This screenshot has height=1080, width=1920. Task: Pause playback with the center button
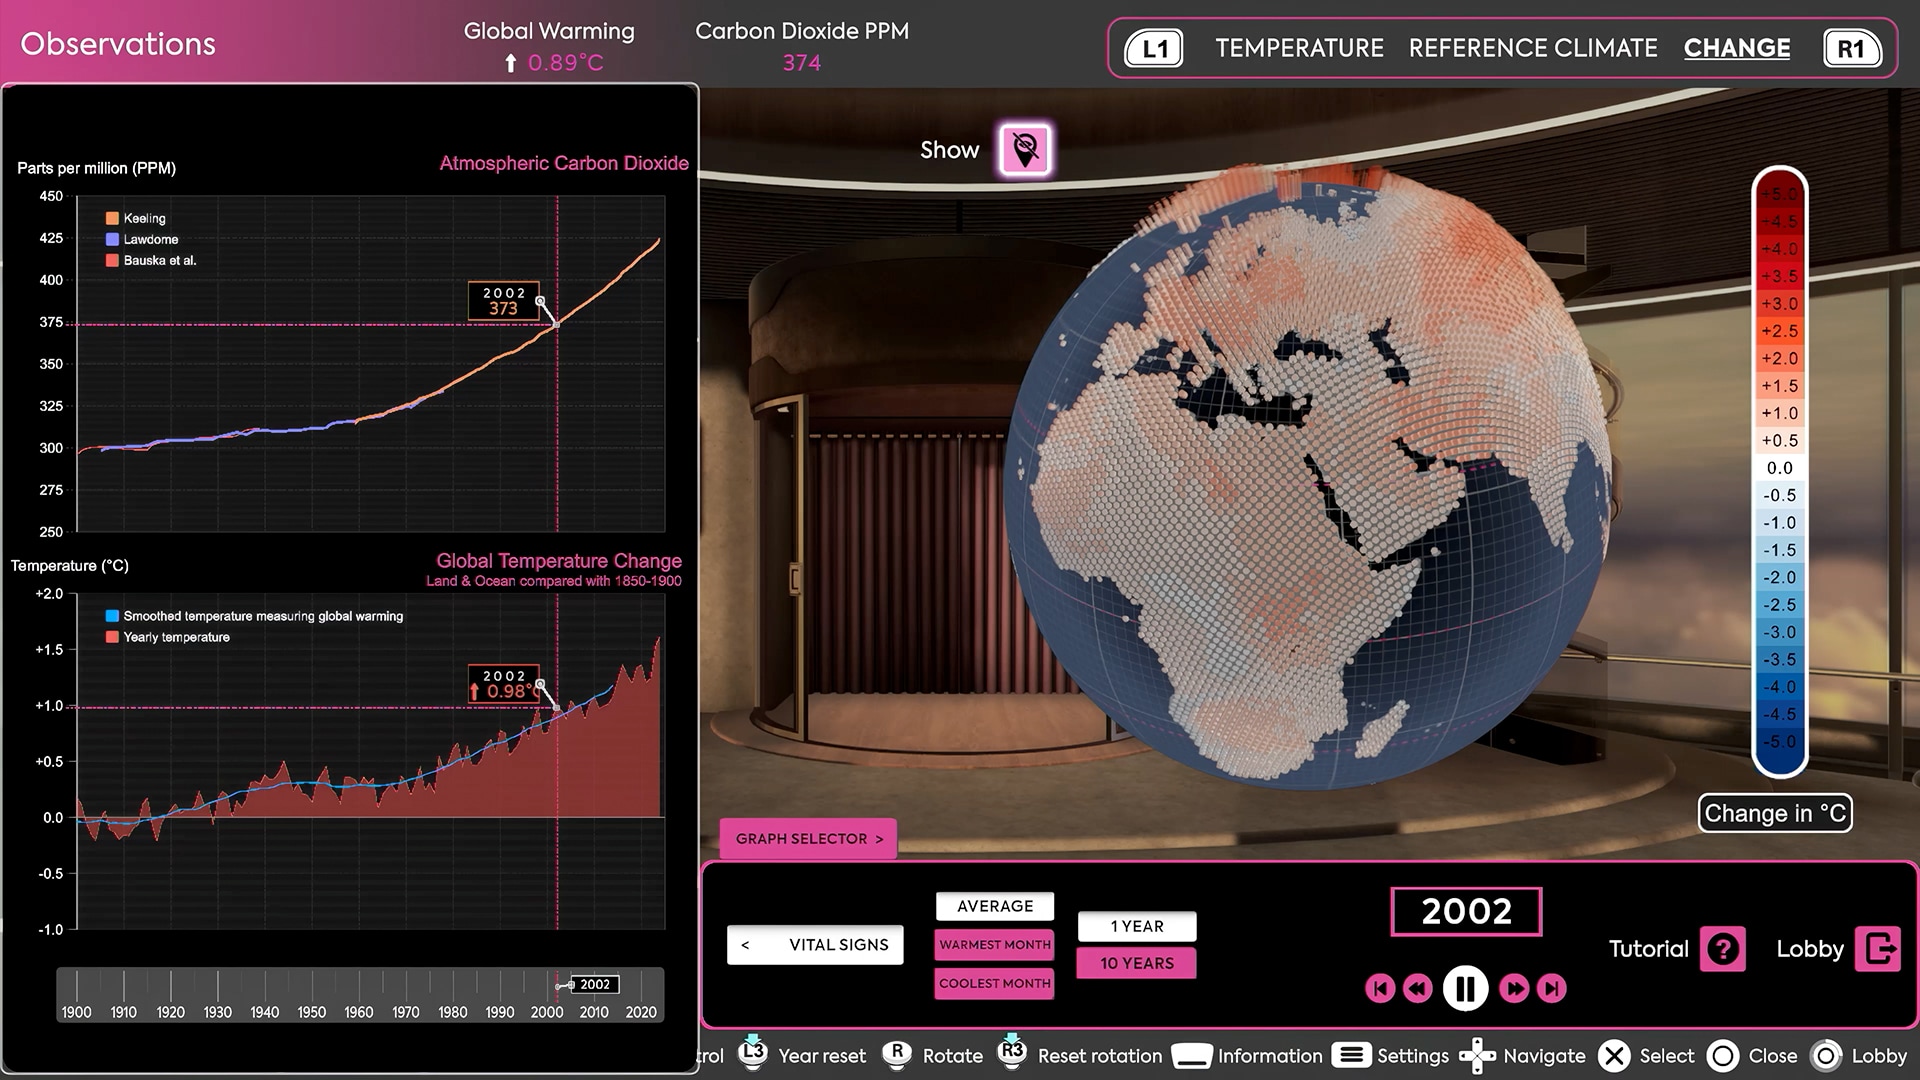click(x=1465, y=988)
